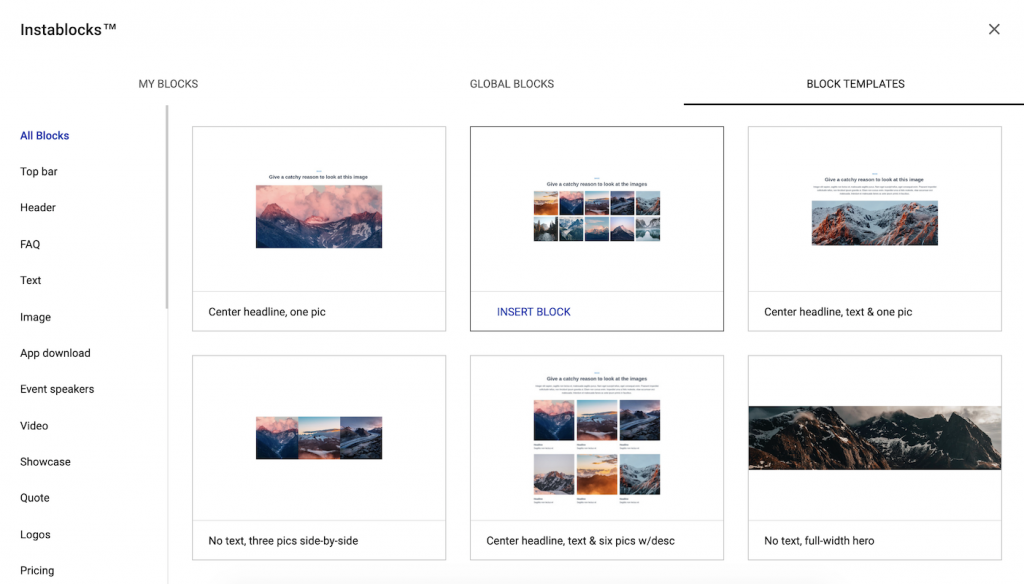
Task: Filter blocks by Top bar category
Action: 38,171
